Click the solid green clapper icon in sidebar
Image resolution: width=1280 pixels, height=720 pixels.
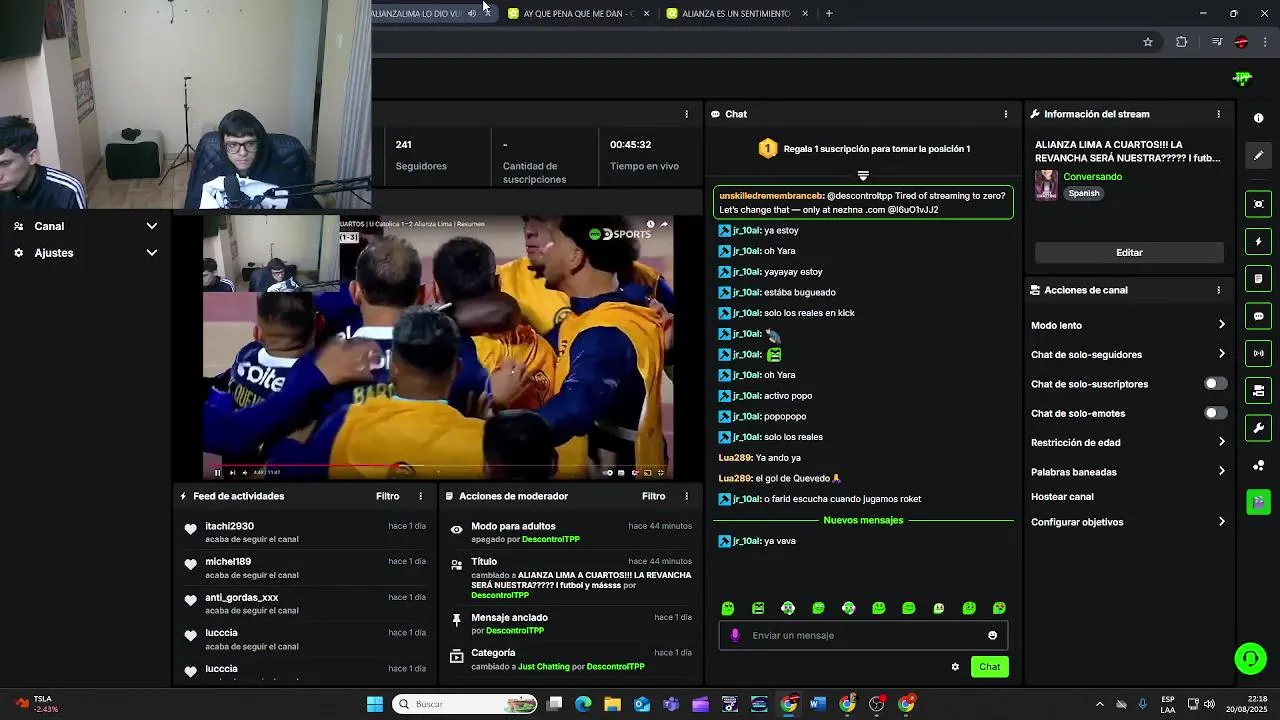point(1258,502)
